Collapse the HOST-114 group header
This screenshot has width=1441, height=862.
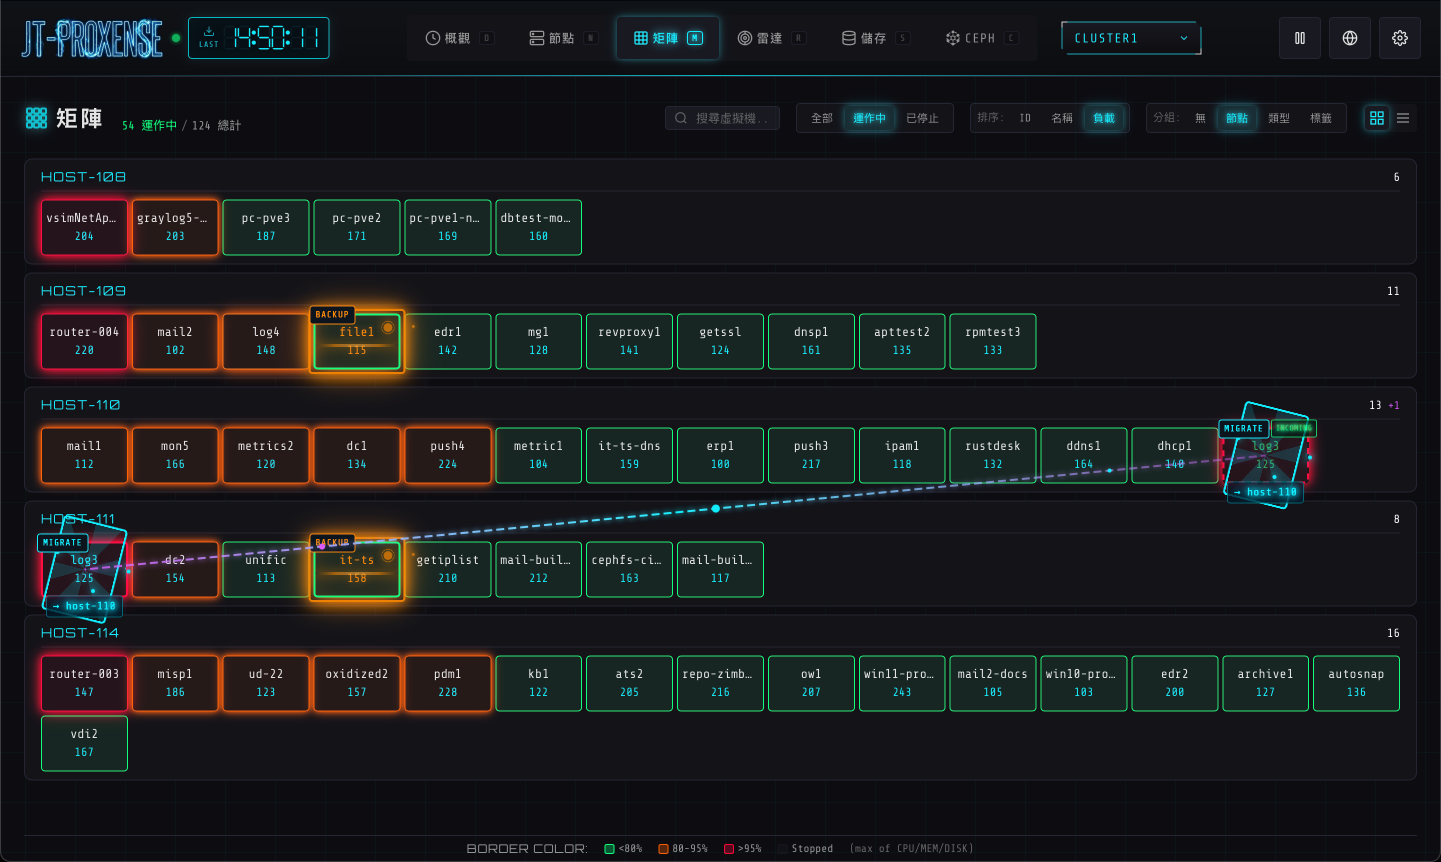tap(720, 633)
